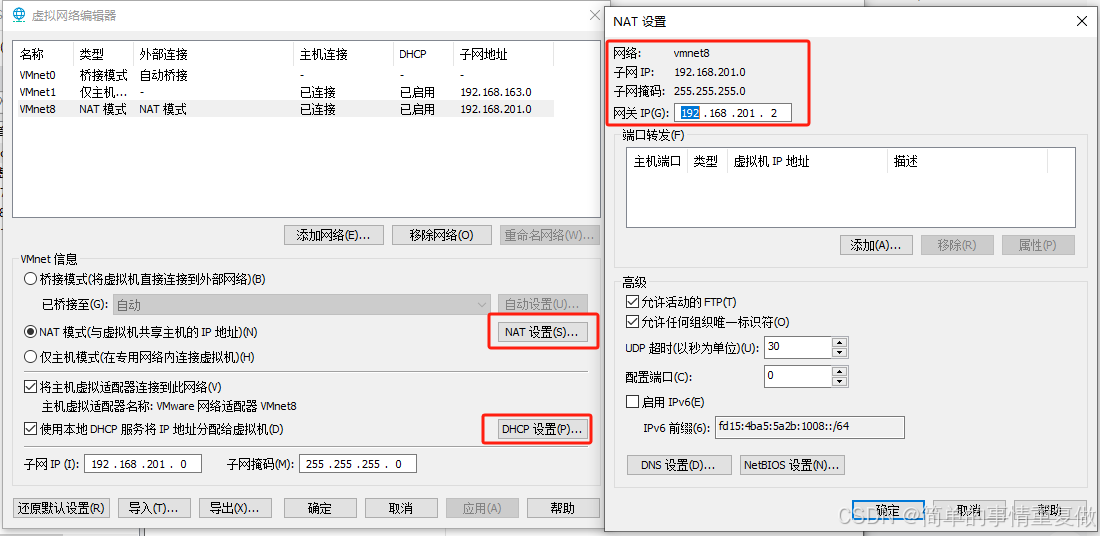1100x536 pixels.
Task: Toggle 允许活动的 FTP(T) checkbox
Action: pyautogui.click(x=631, y=302)
